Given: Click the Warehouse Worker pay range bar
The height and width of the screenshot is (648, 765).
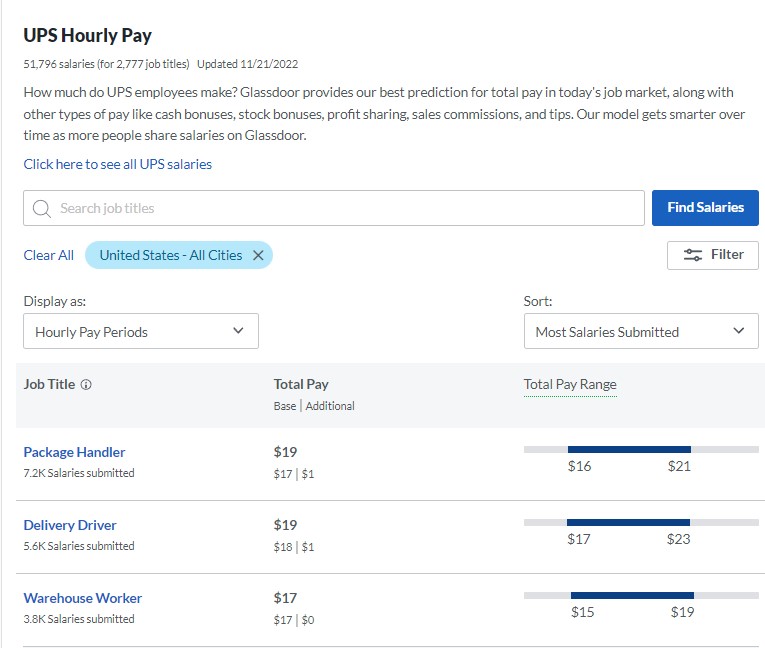Looking at the screenshot, I should pos(641,595).
